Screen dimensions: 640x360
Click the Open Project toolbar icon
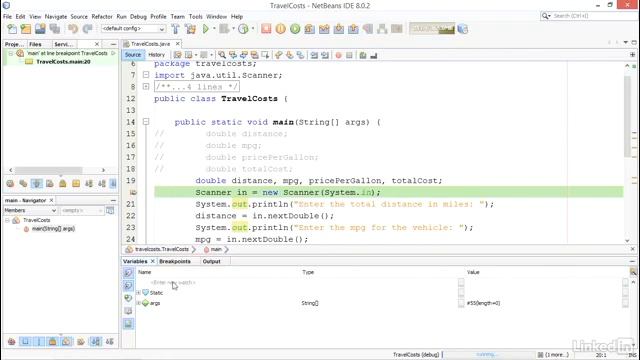40,29
